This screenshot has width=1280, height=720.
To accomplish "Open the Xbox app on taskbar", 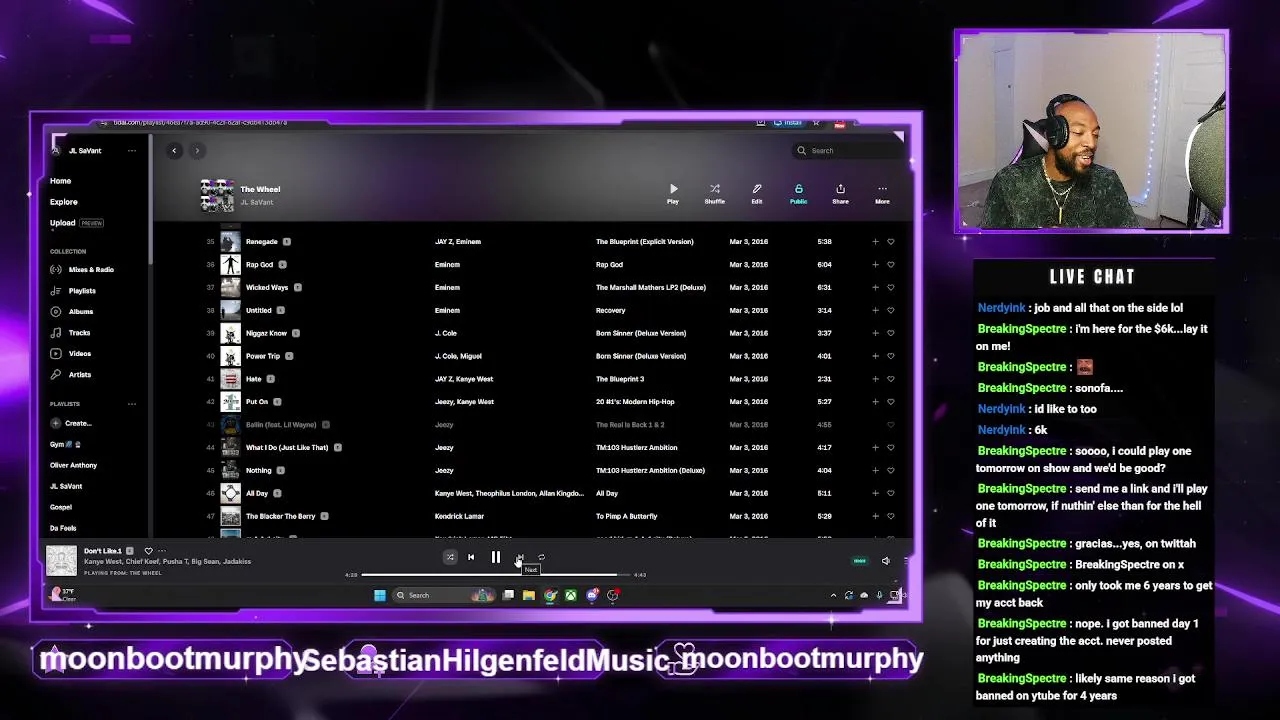I will (x=571, y=596).
